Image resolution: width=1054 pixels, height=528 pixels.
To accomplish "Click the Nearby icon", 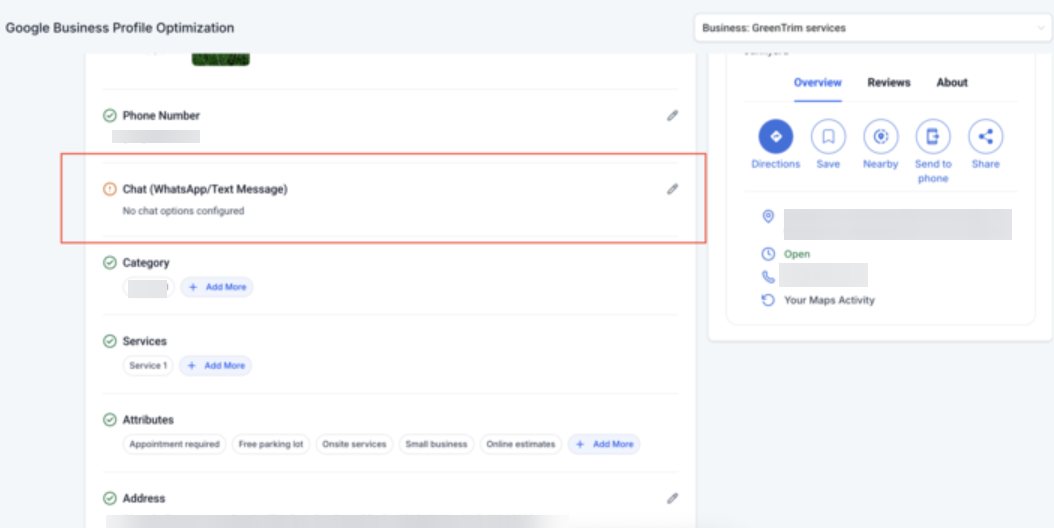I will (881, 137).
